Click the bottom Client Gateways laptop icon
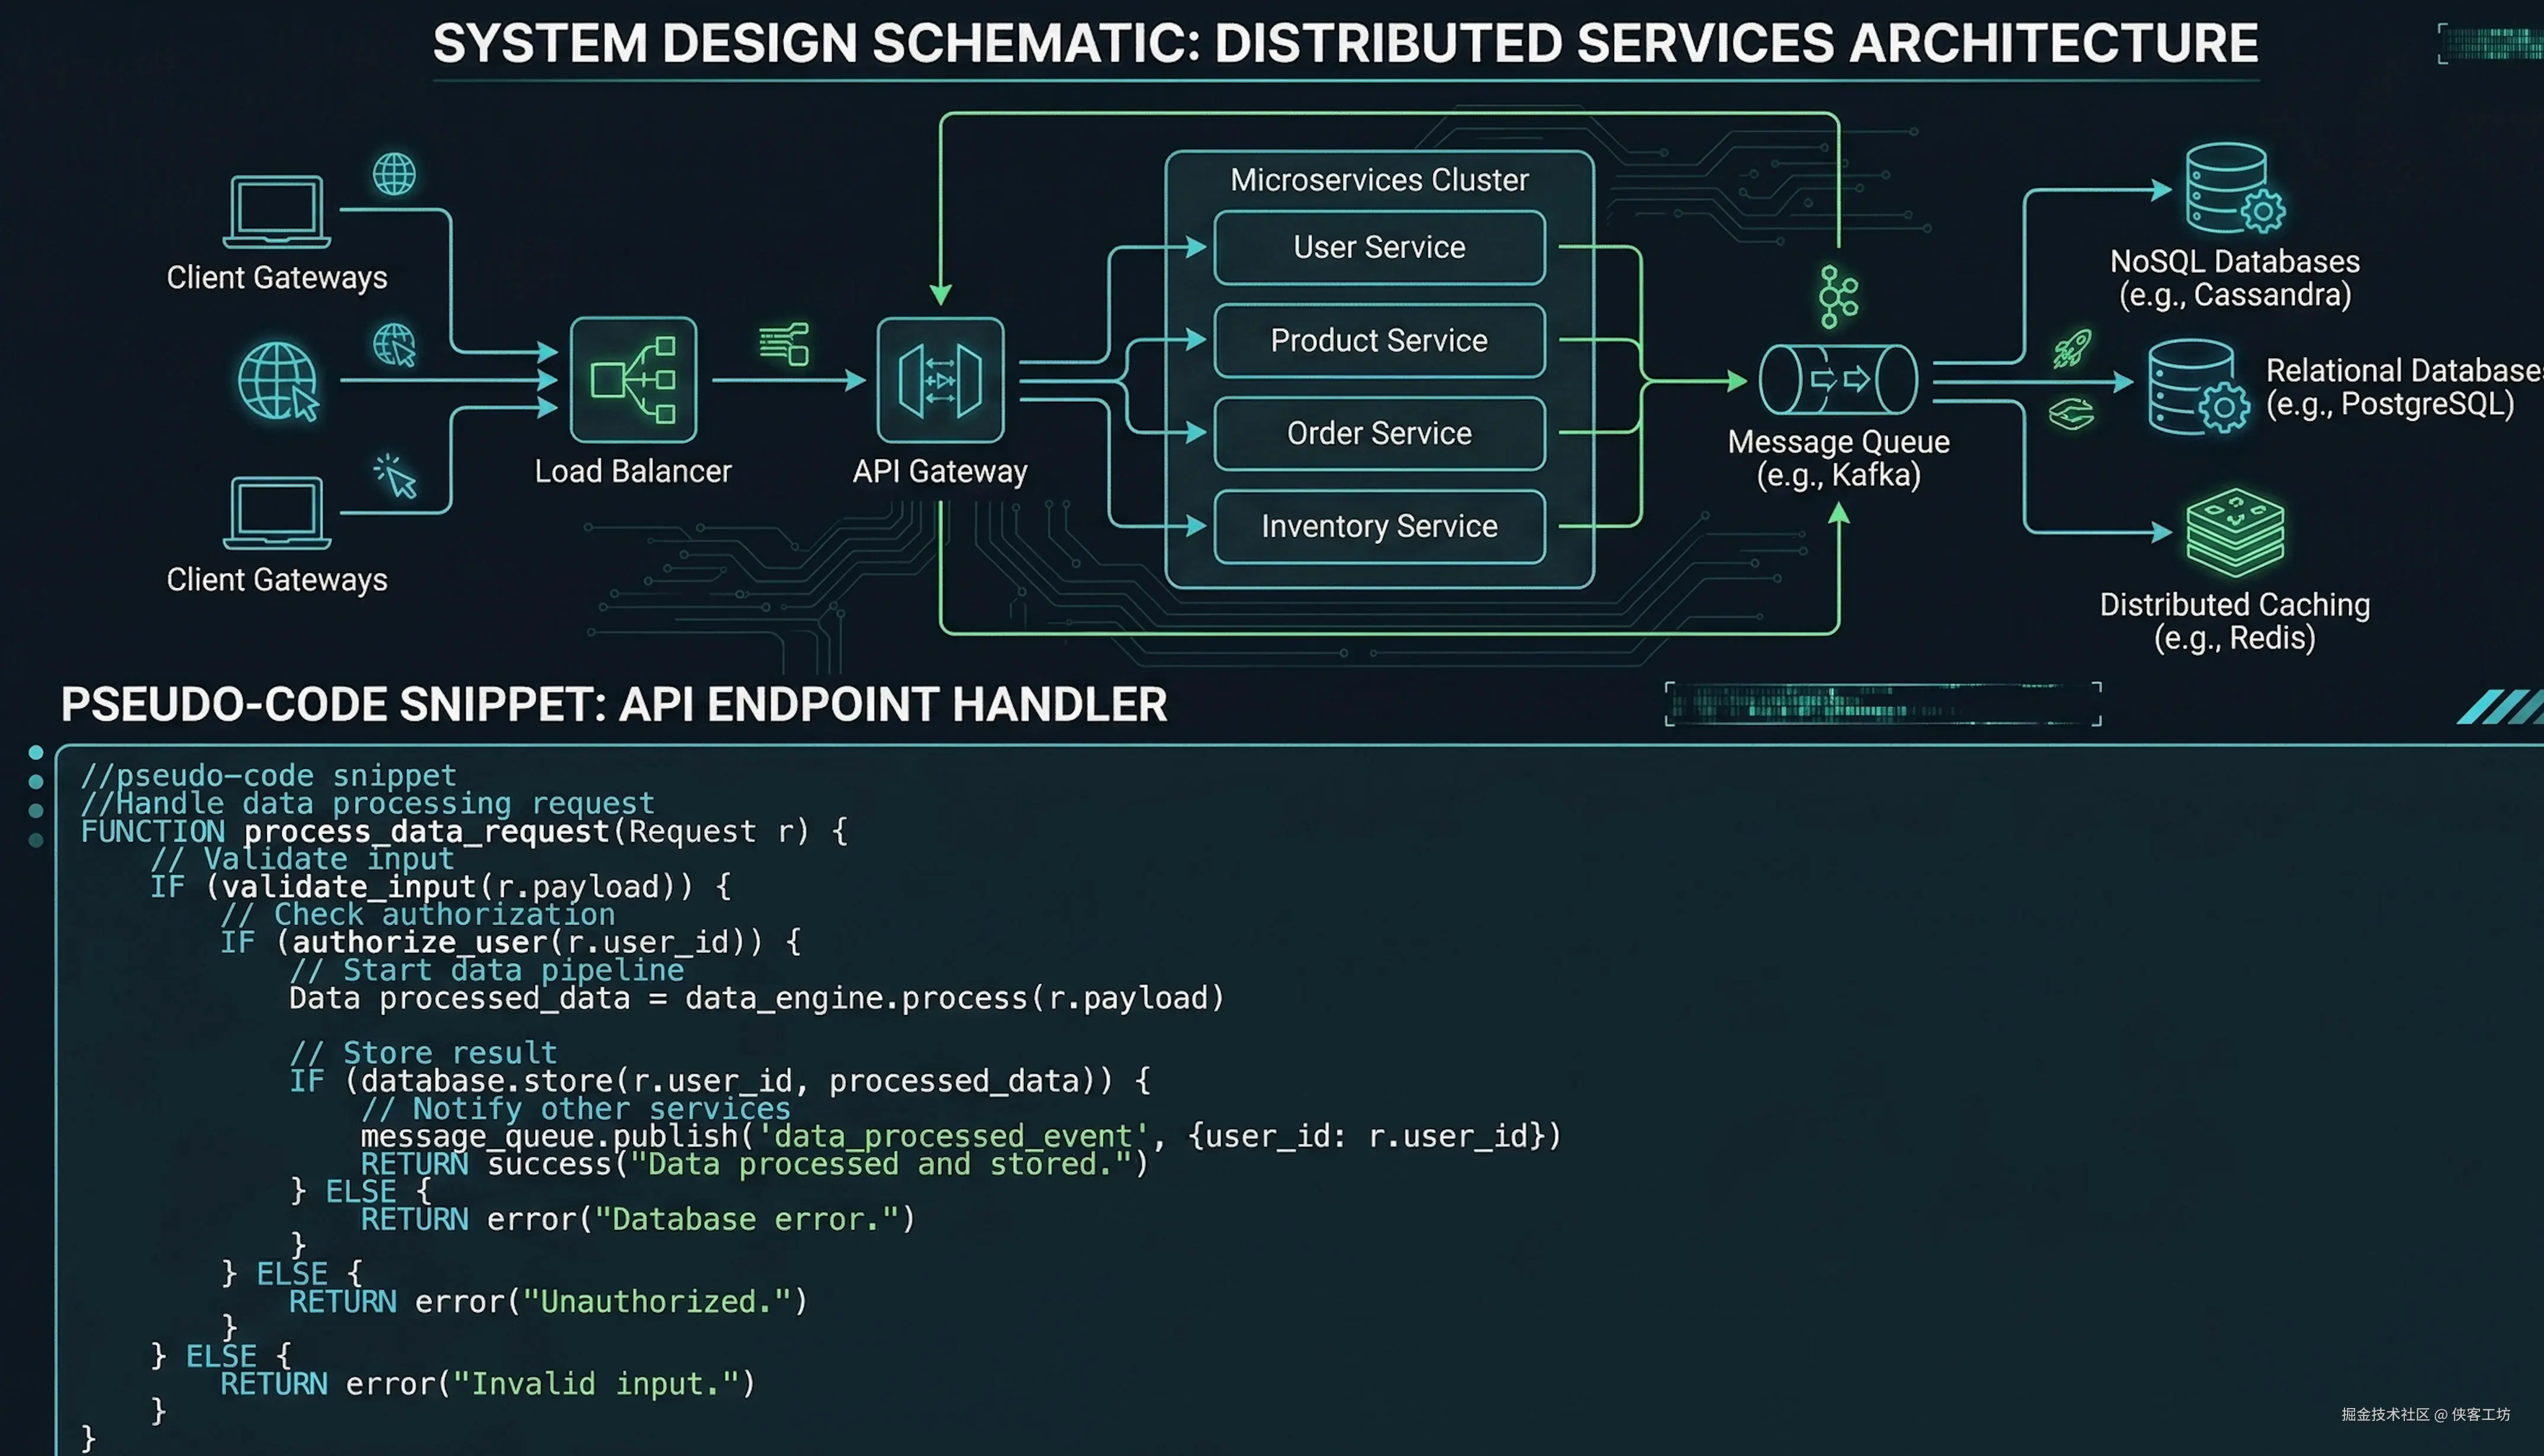 point(276,513)
